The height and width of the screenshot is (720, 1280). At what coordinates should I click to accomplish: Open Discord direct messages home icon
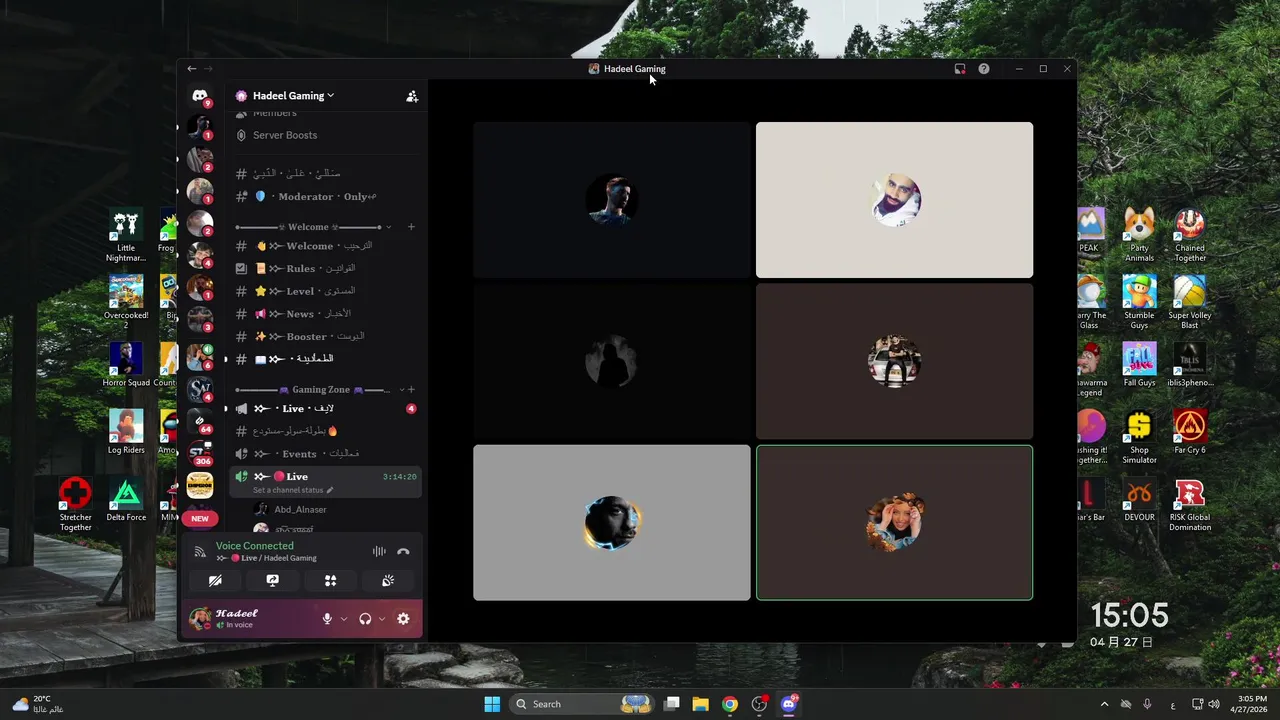(x=200, y=96)
